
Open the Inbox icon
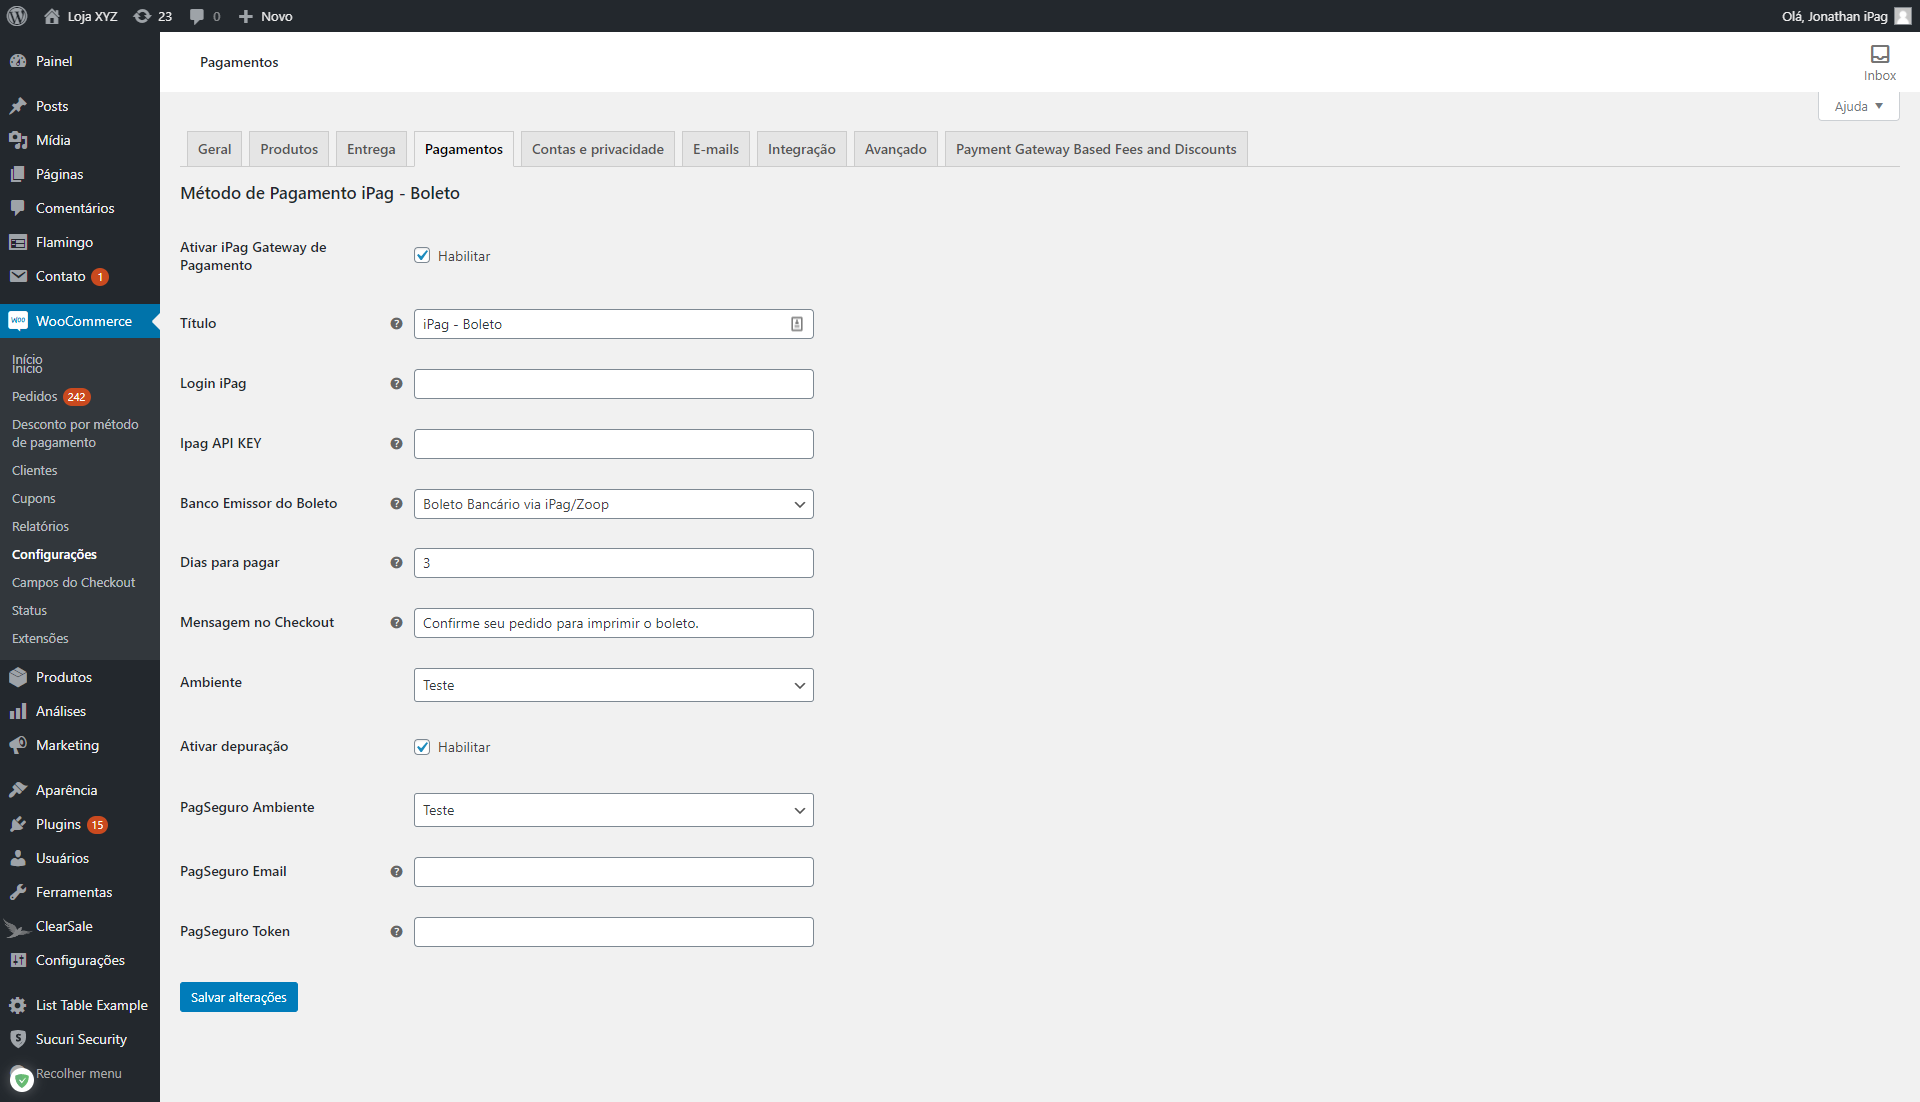click(1879, 55)
